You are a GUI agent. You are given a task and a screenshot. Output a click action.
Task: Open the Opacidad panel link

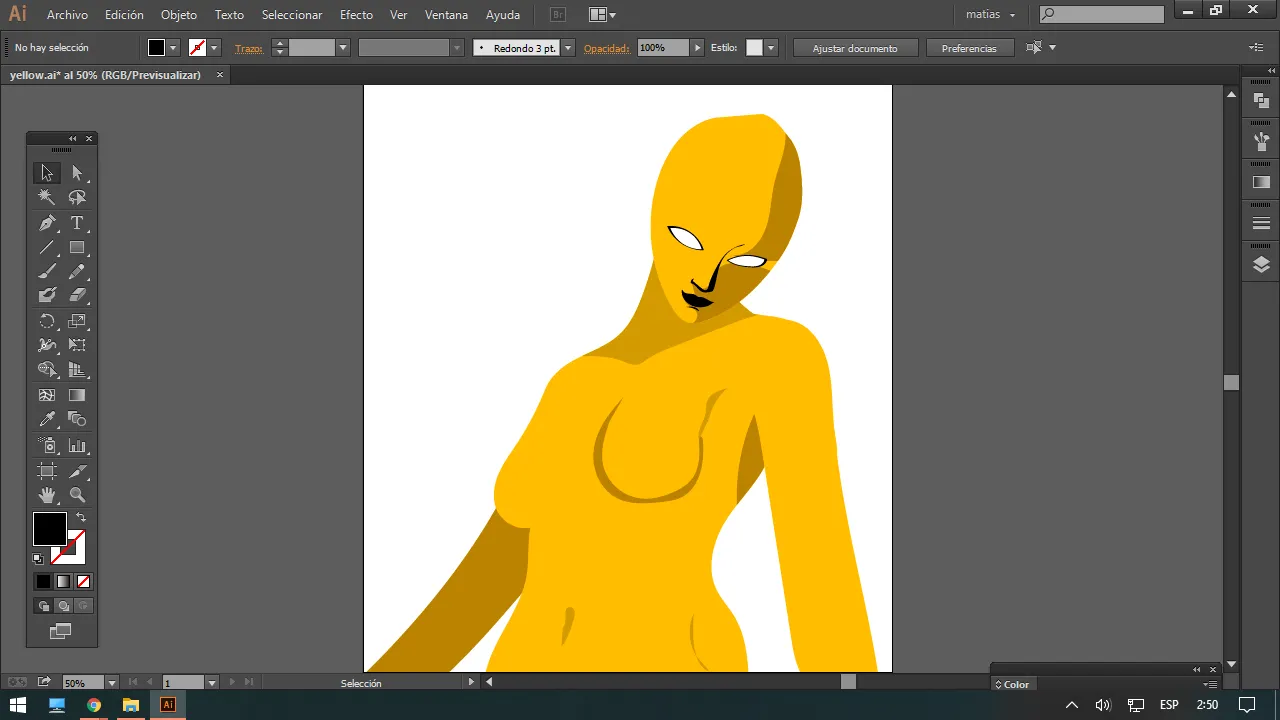pyautogui.click(x=607, y=48)
